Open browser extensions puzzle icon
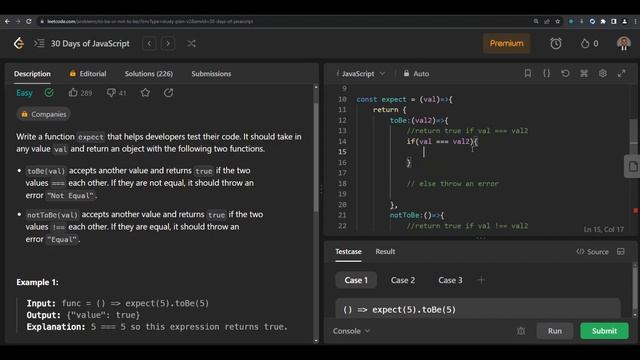 [x=603, y=21]
